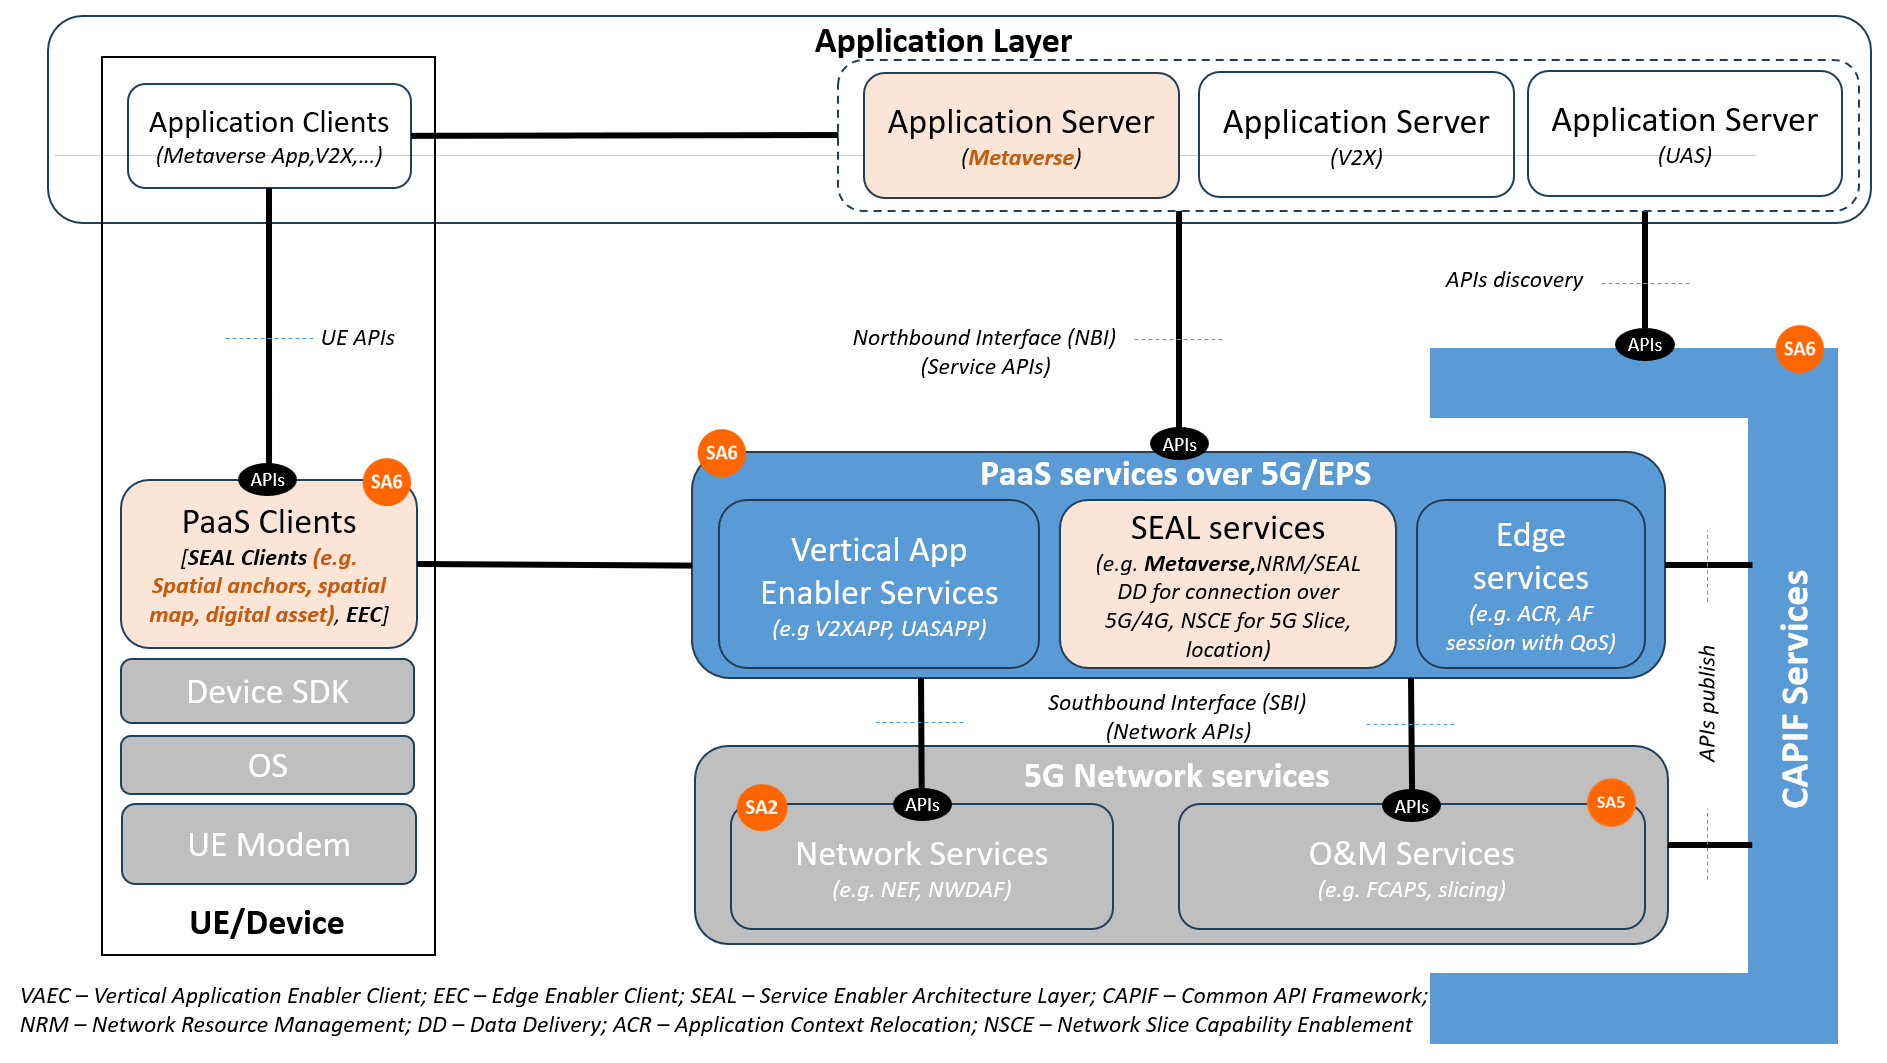Click the Application Clients box
This screenshot has width=1887, height=1063.
coord(269,136)
